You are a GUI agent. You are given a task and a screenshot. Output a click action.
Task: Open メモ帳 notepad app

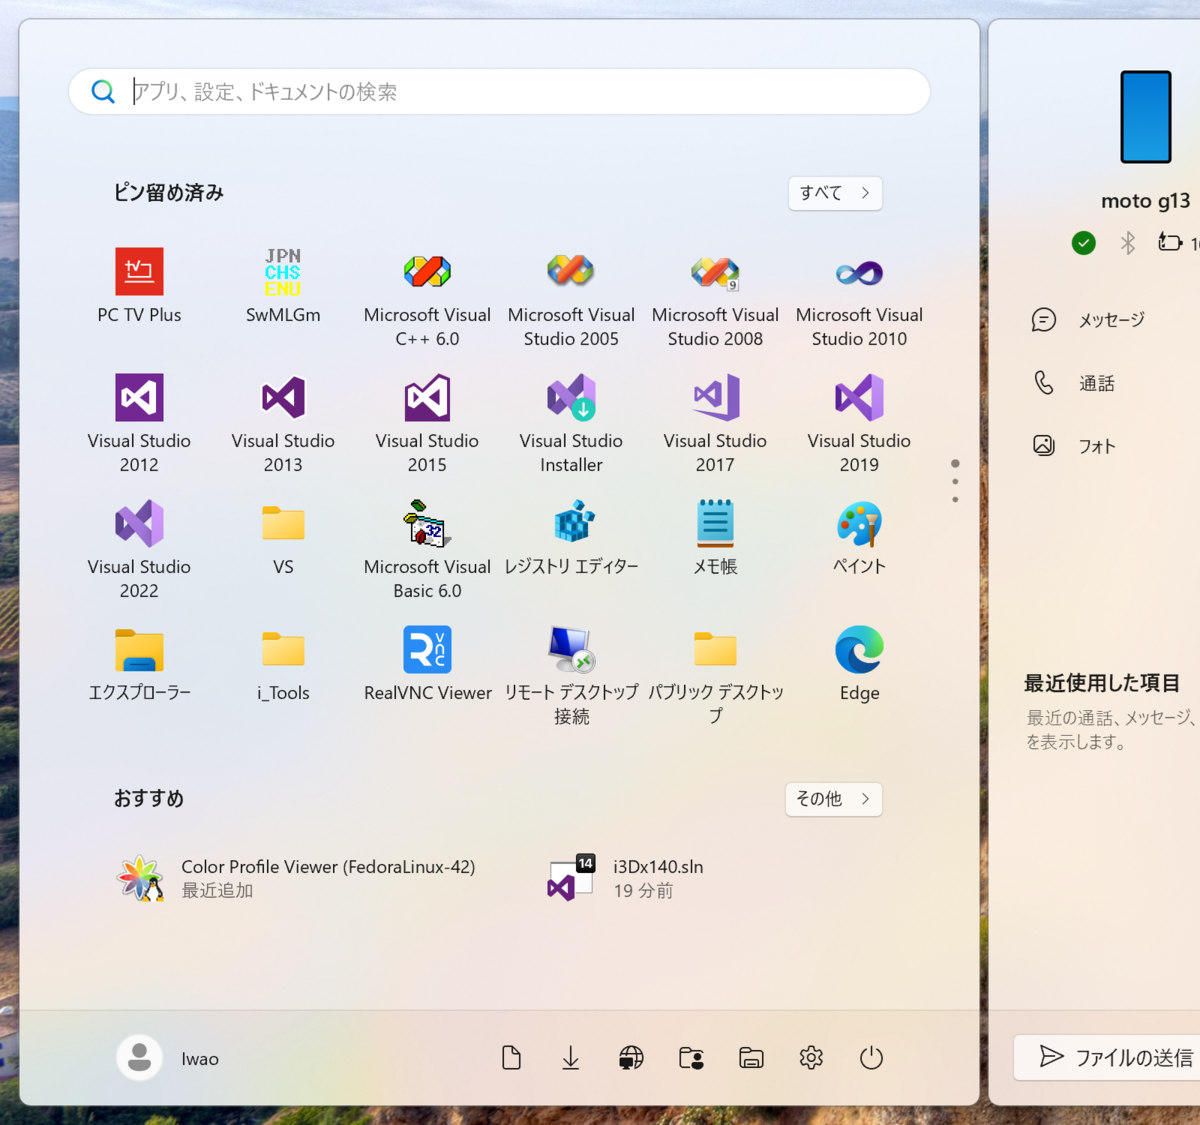click(x=715, y=538)
